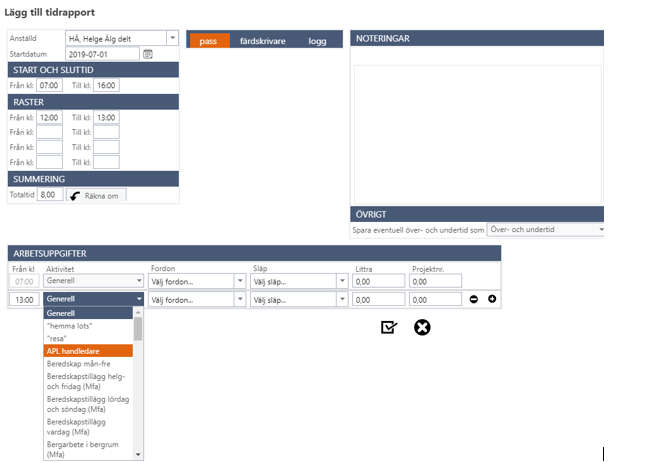Select Beredskapstillägg lördag och söndag (Mfa)
Screen dimensions: 655x463
pos(88,404)
